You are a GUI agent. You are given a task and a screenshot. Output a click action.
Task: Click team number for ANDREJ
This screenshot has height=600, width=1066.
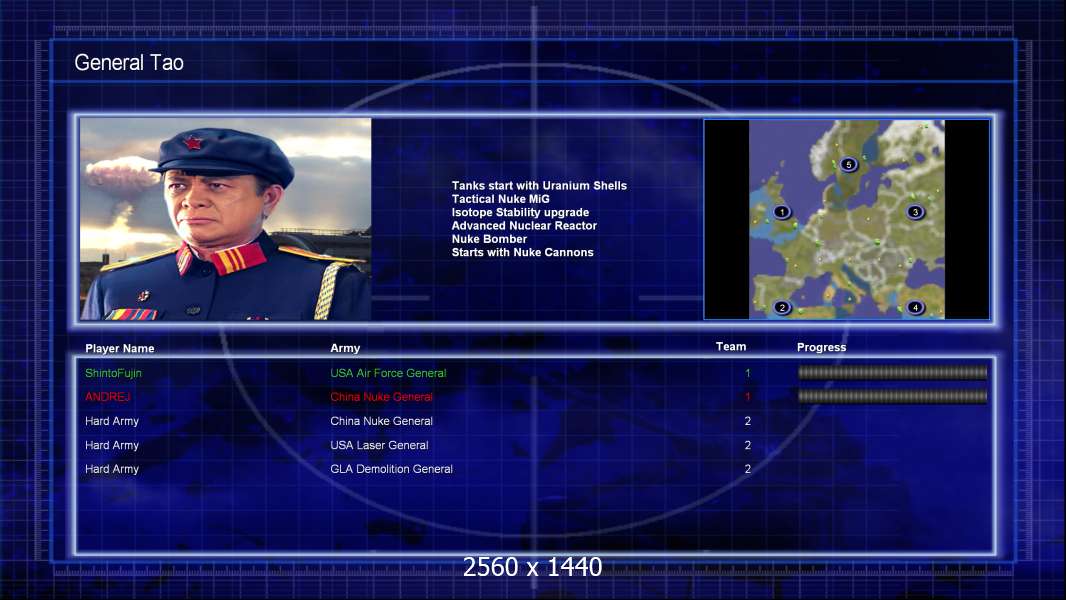pos(748,397)
